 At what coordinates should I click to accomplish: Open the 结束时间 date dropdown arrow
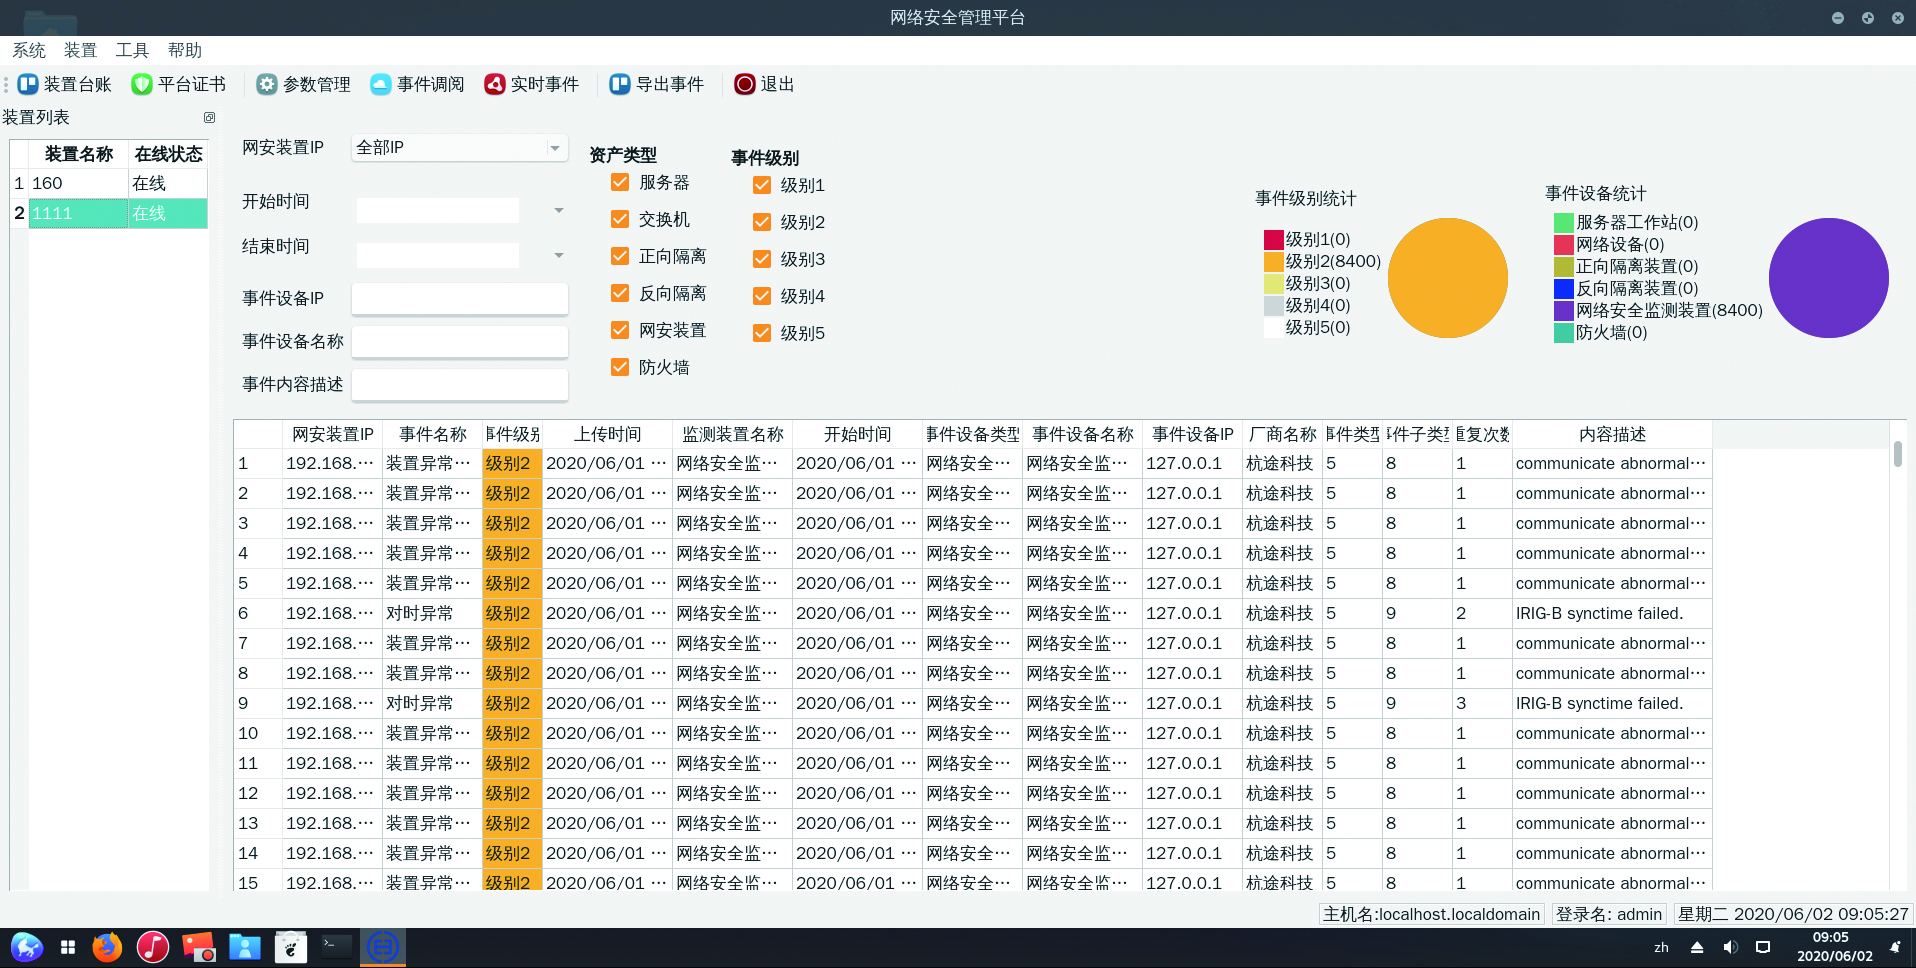coord(558,256)
